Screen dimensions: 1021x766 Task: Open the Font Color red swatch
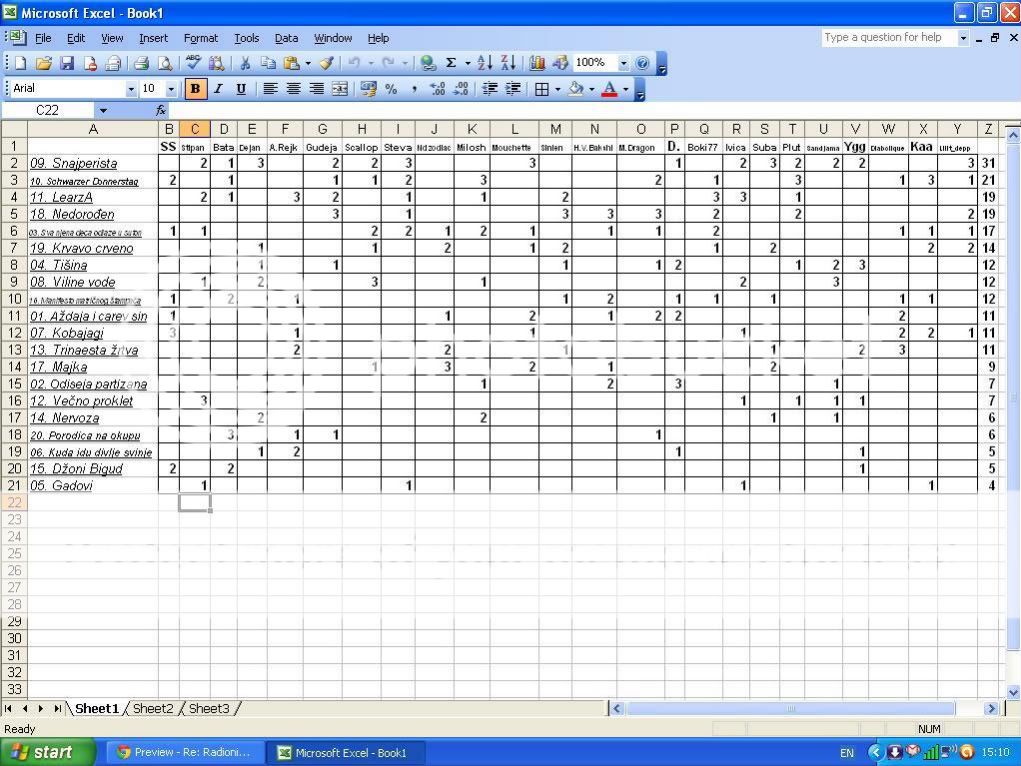(x=609, y=89)
